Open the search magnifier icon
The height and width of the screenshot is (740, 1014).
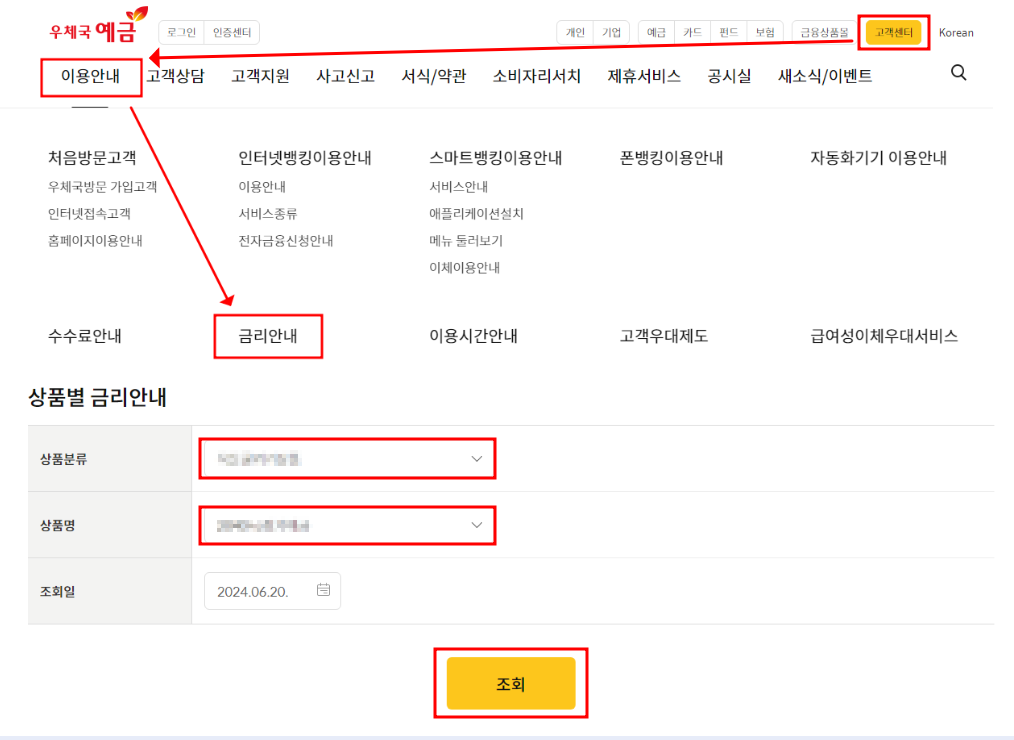(x=958, y=72)
